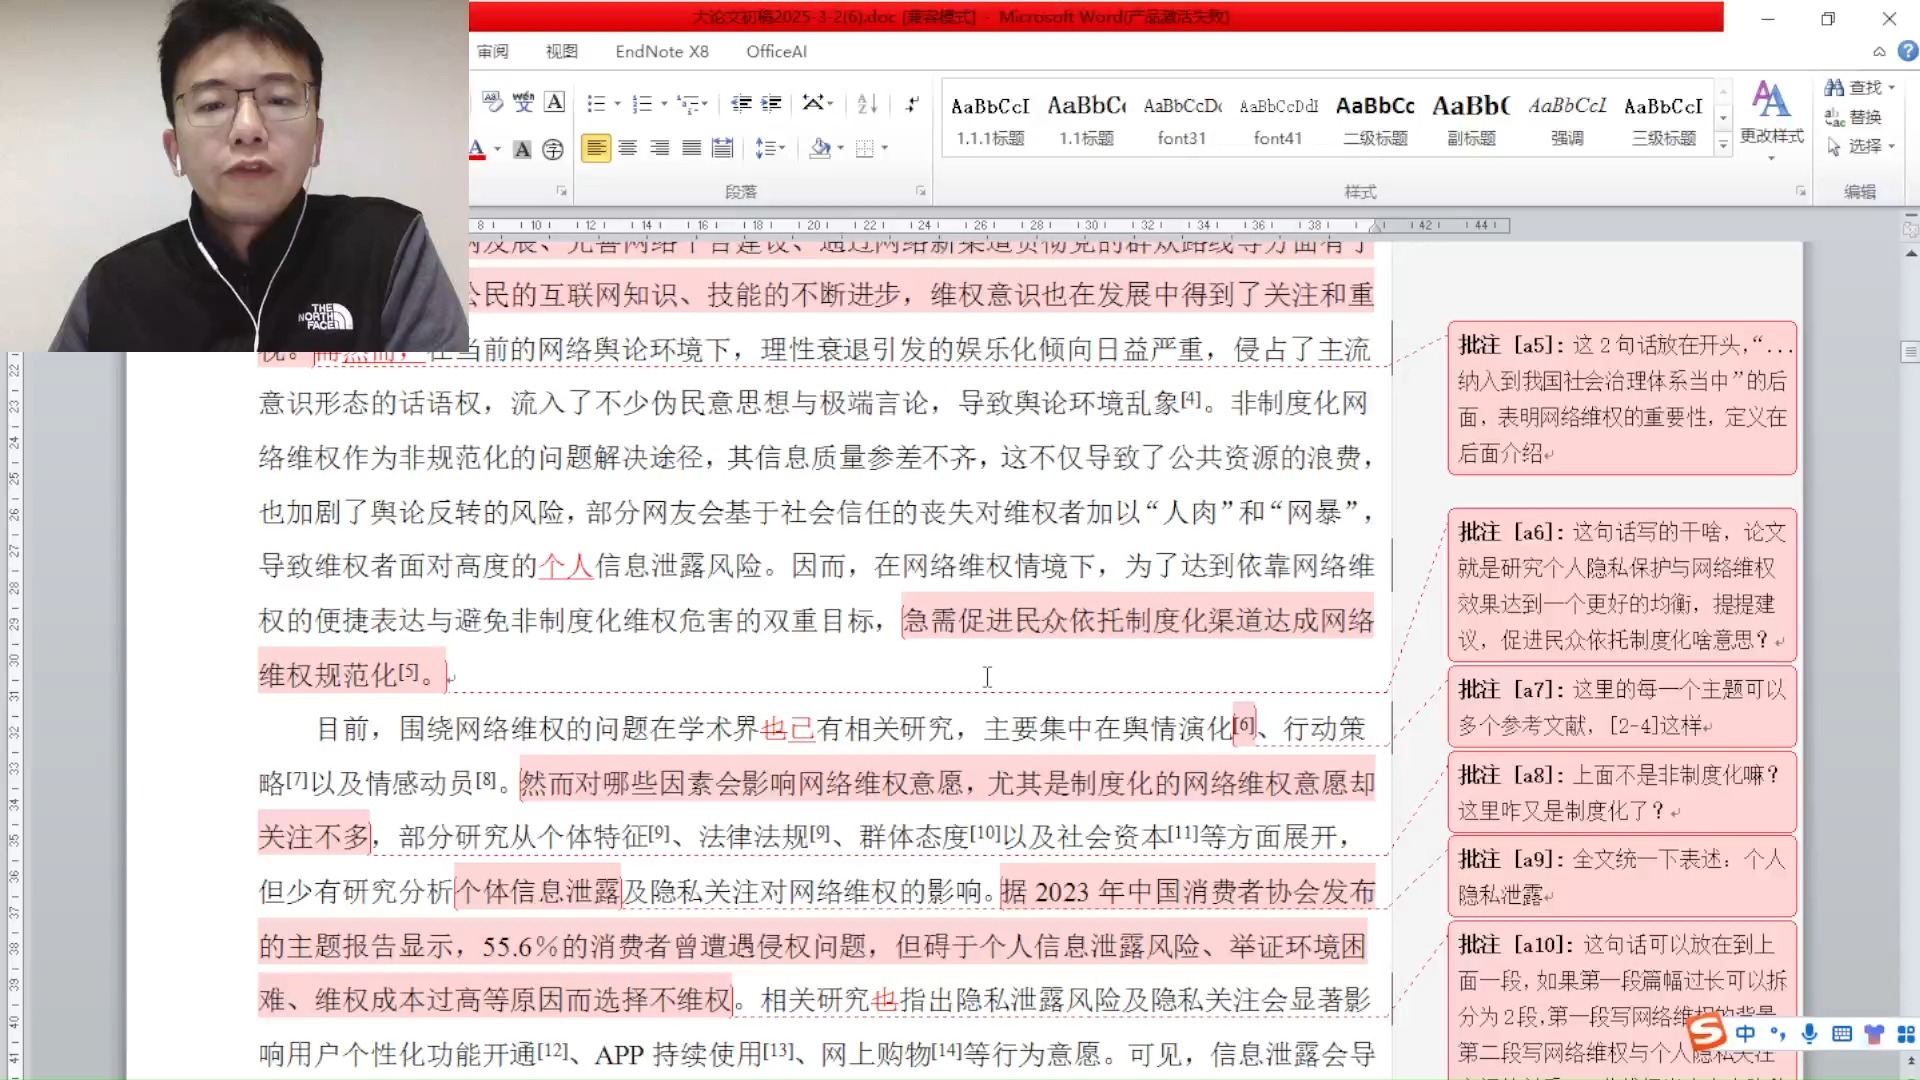Click the shading color bucket icon
Viewport: 1920px width, 1080px height.
coord(821,148)
